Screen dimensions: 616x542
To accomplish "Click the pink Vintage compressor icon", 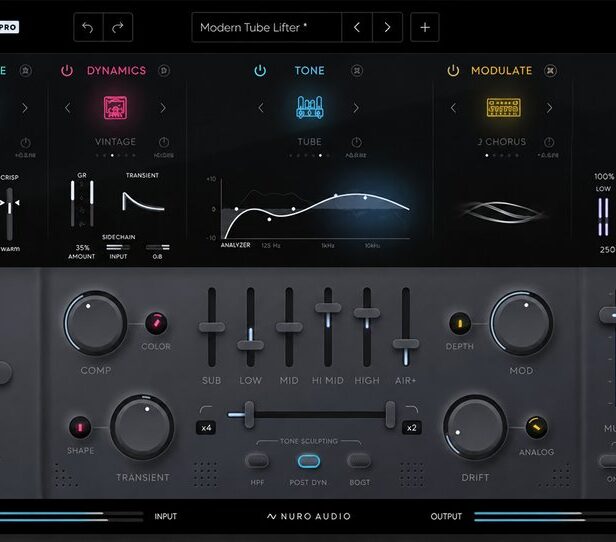I will (x=116, y=107).
